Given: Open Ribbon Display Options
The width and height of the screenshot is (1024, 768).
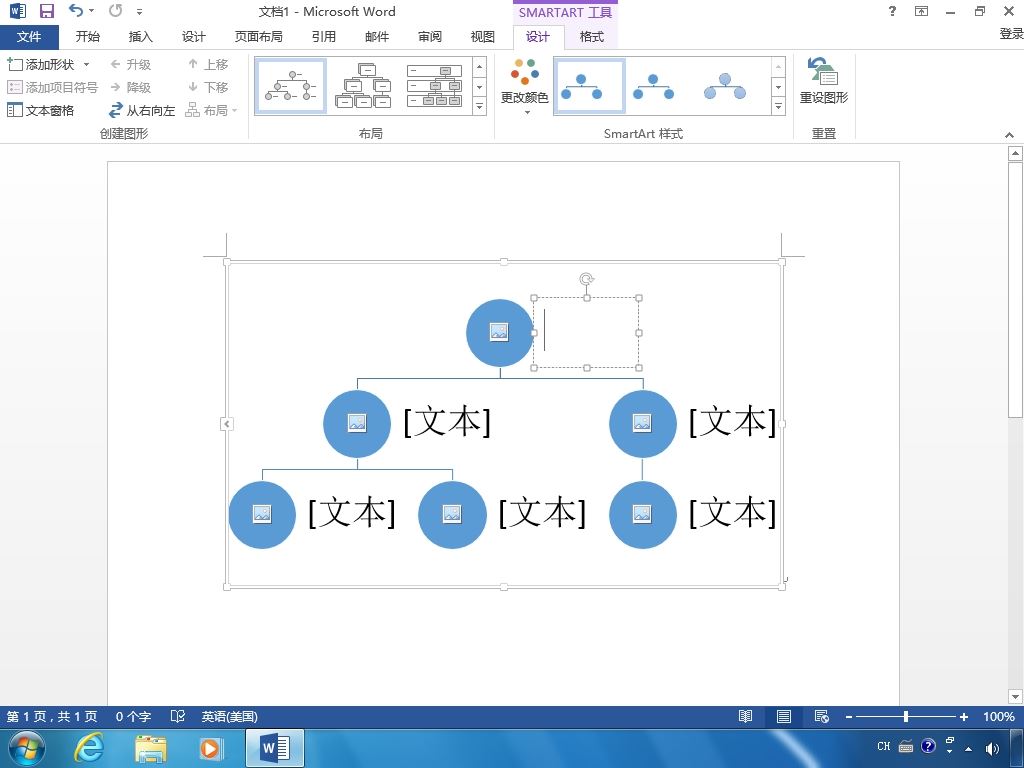Looking at the screenshot, I should (x=921, y=11).
